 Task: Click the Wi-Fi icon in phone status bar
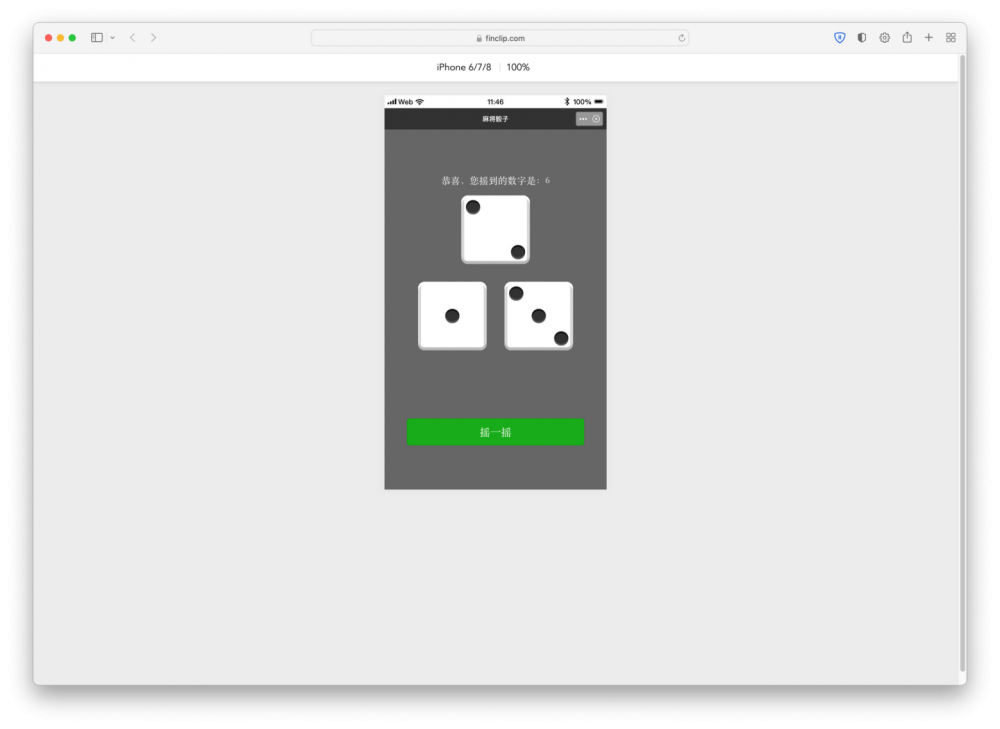tap(420, 101)
